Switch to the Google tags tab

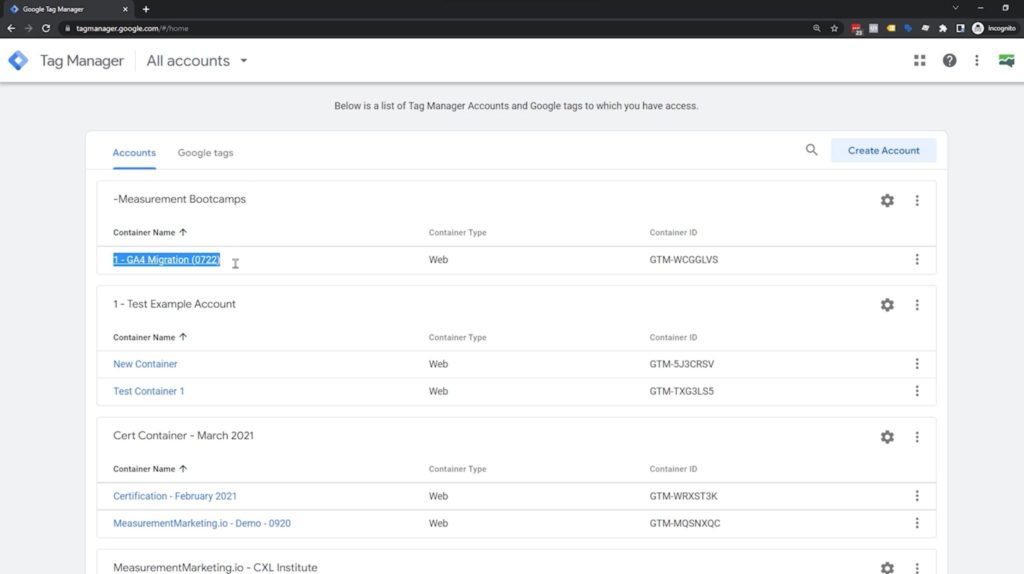[x=205, y=153]
